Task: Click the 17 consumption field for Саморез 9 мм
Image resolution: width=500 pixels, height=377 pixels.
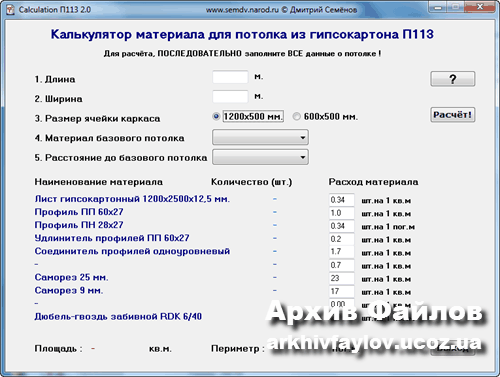Action: tap(341, 291)
